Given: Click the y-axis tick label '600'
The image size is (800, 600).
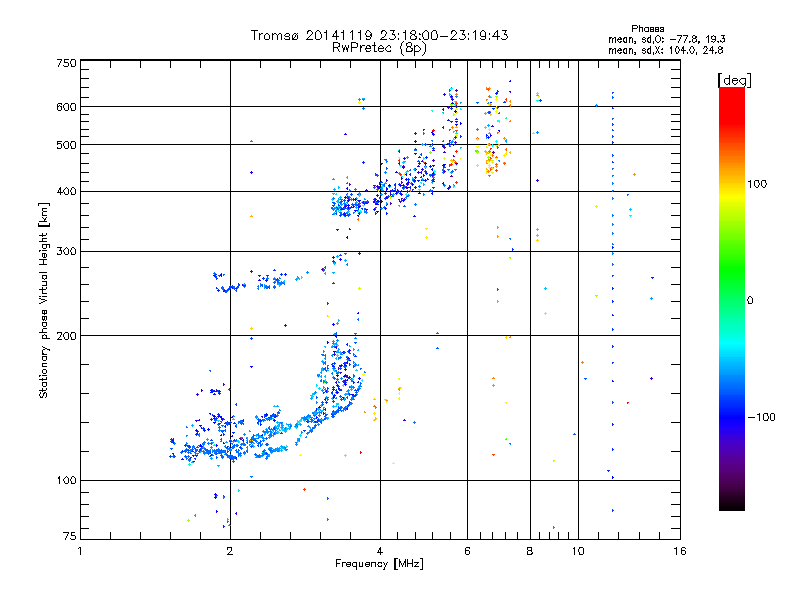Looking at the screenshot, I should (x=66, y=107).
